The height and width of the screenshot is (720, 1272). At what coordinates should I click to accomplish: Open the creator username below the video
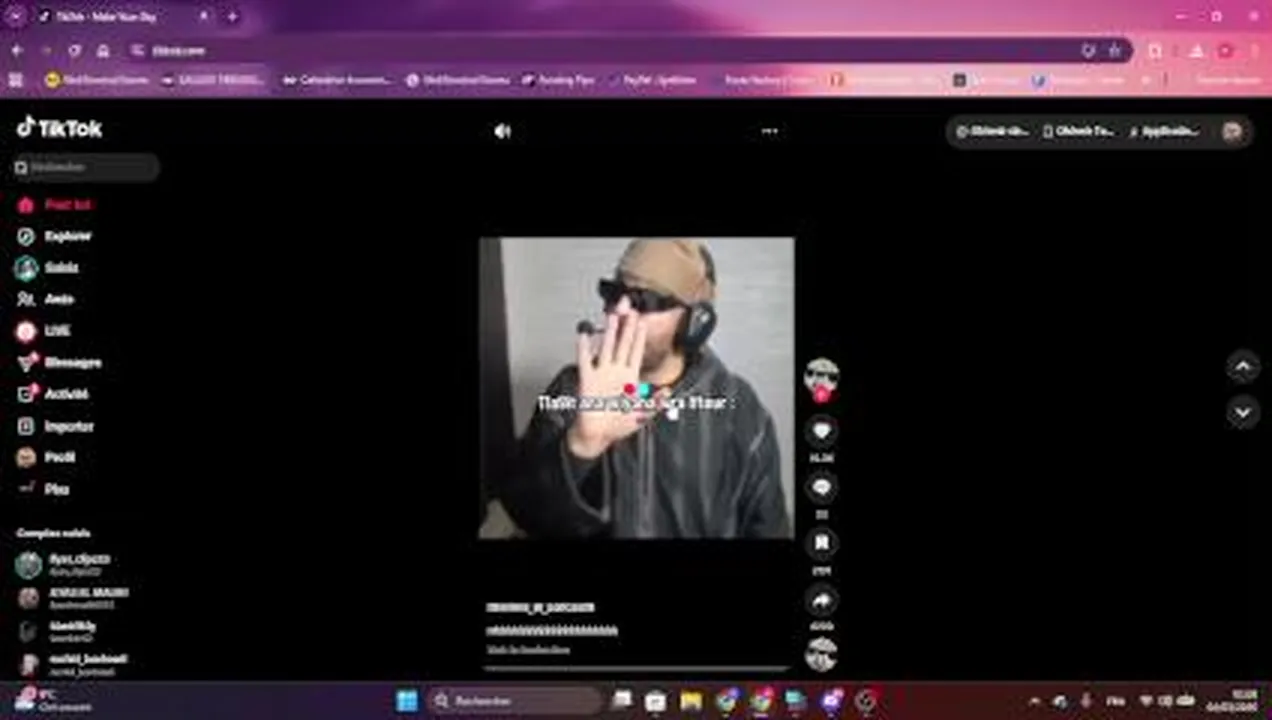(x=540, y=607)
